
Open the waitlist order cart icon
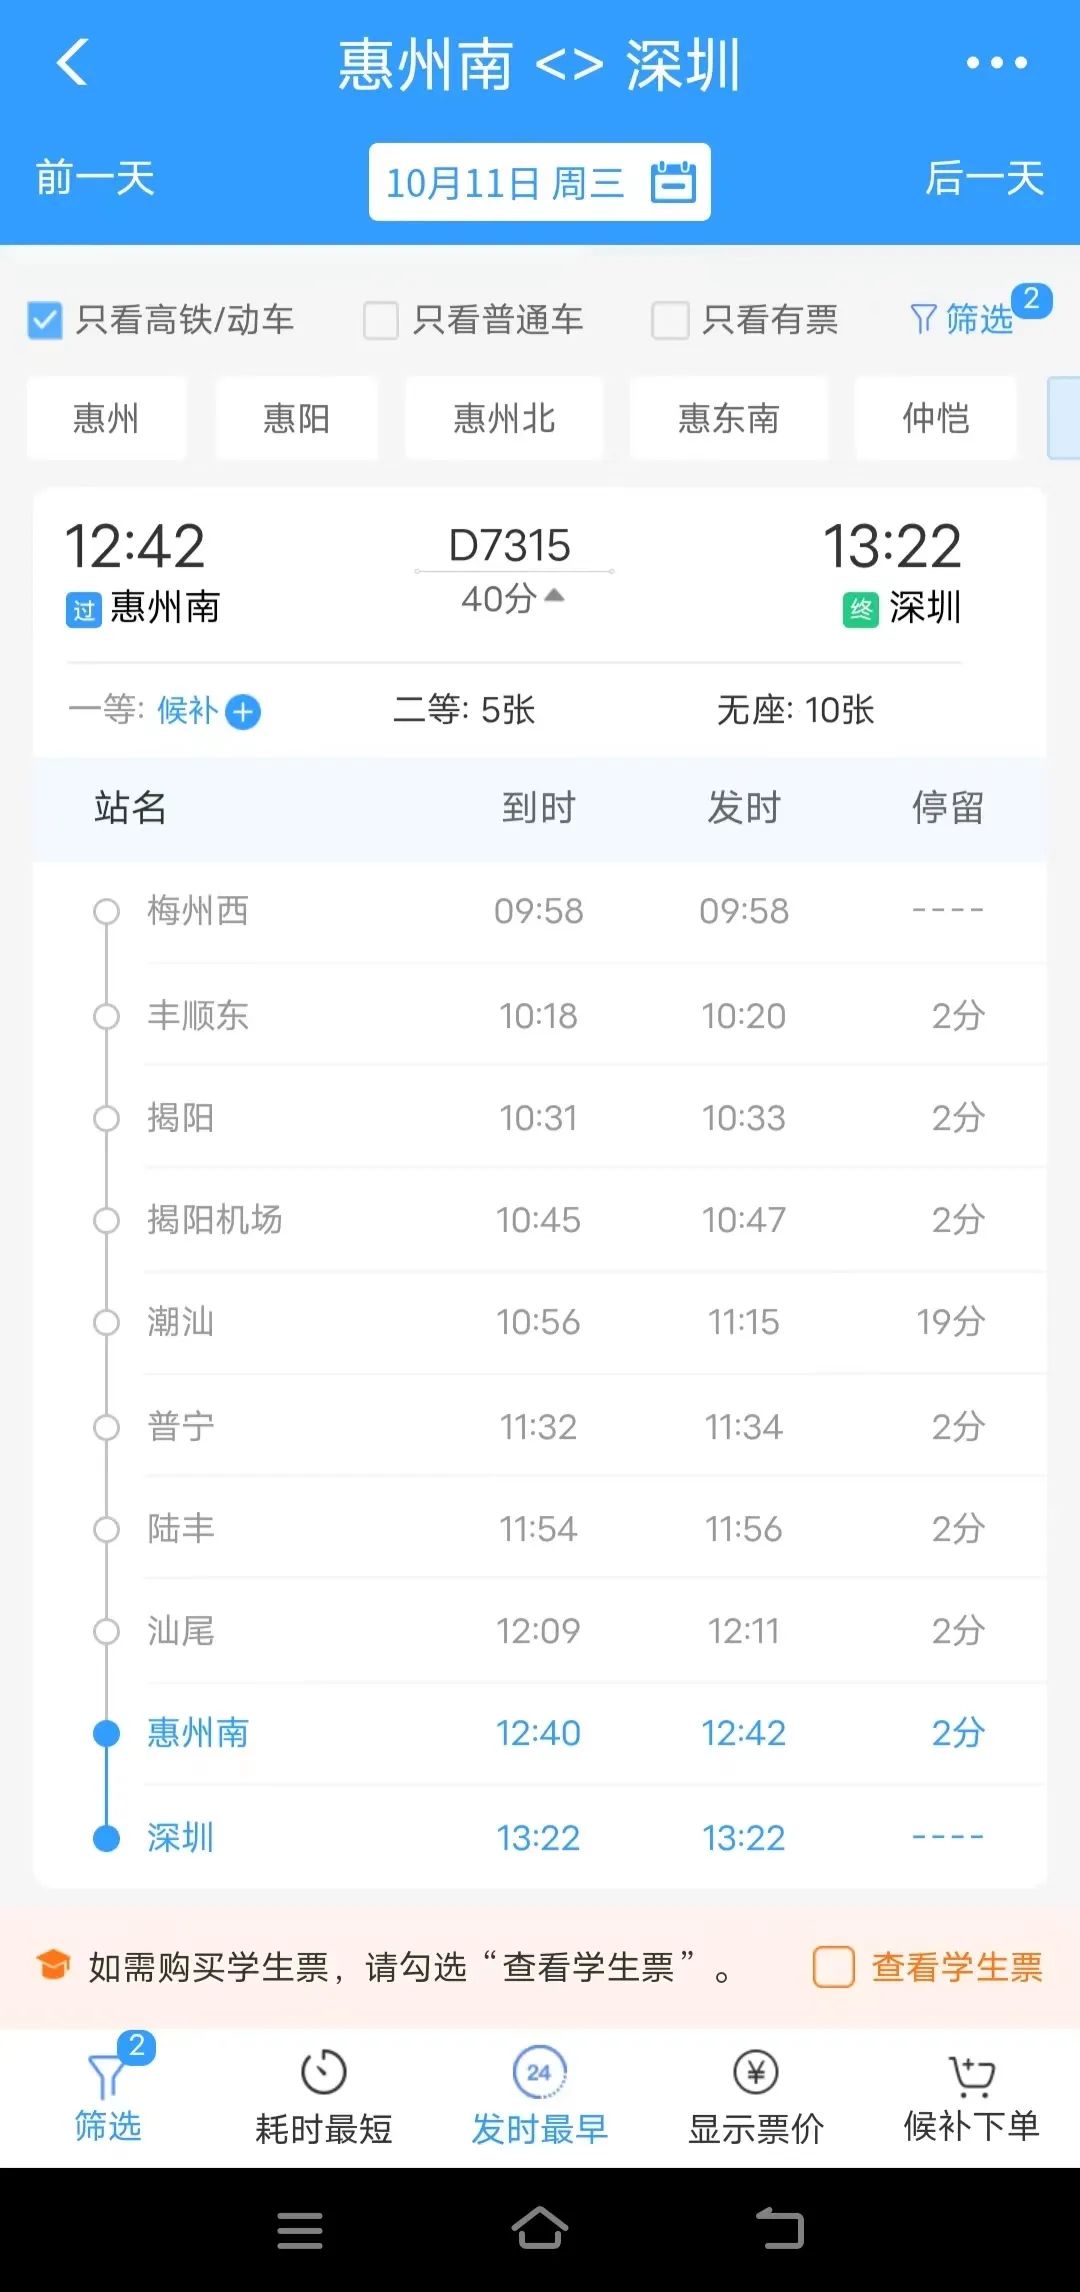pyautogui.click(x=971, y=2077)
